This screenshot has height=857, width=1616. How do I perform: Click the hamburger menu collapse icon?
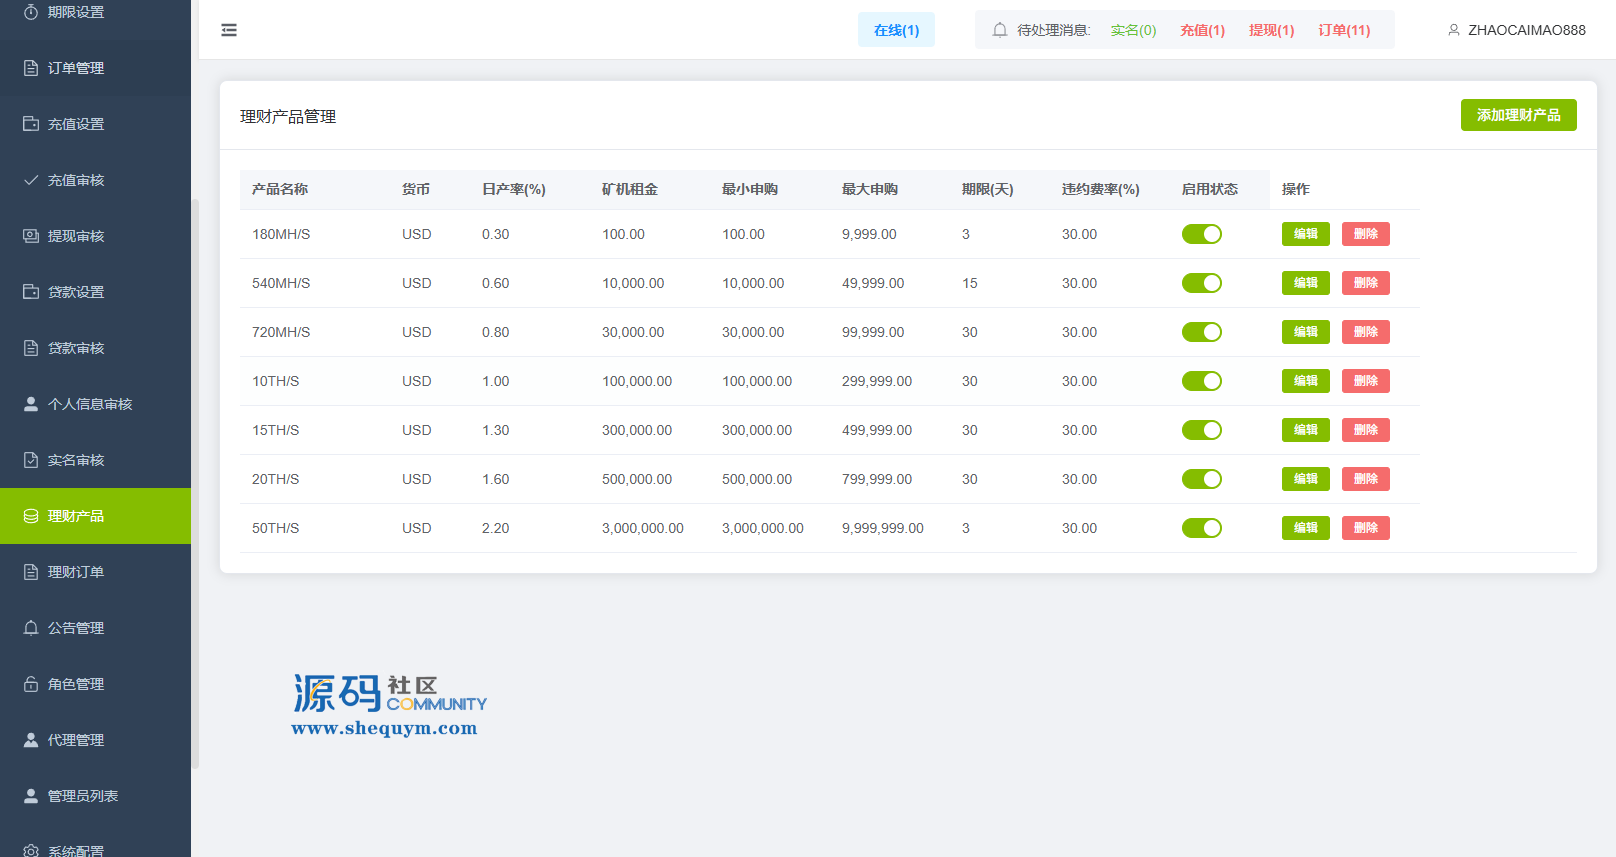coord(229,30)
